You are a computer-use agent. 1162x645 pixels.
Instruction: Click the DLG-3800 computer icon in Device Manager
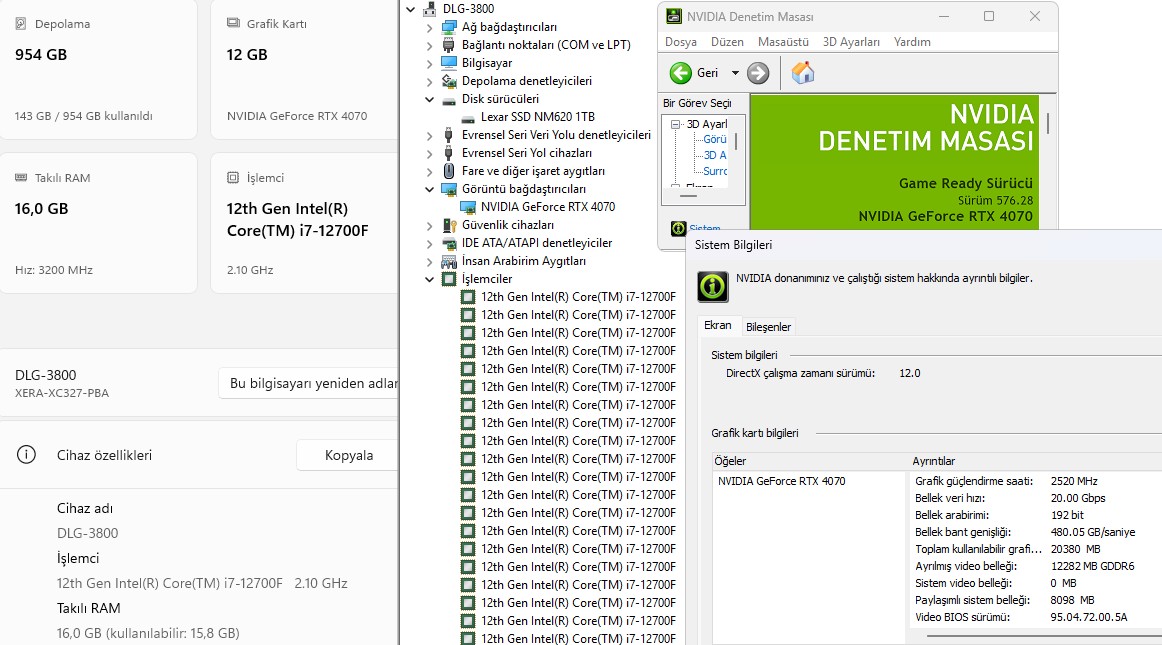[x=430, y=9]
